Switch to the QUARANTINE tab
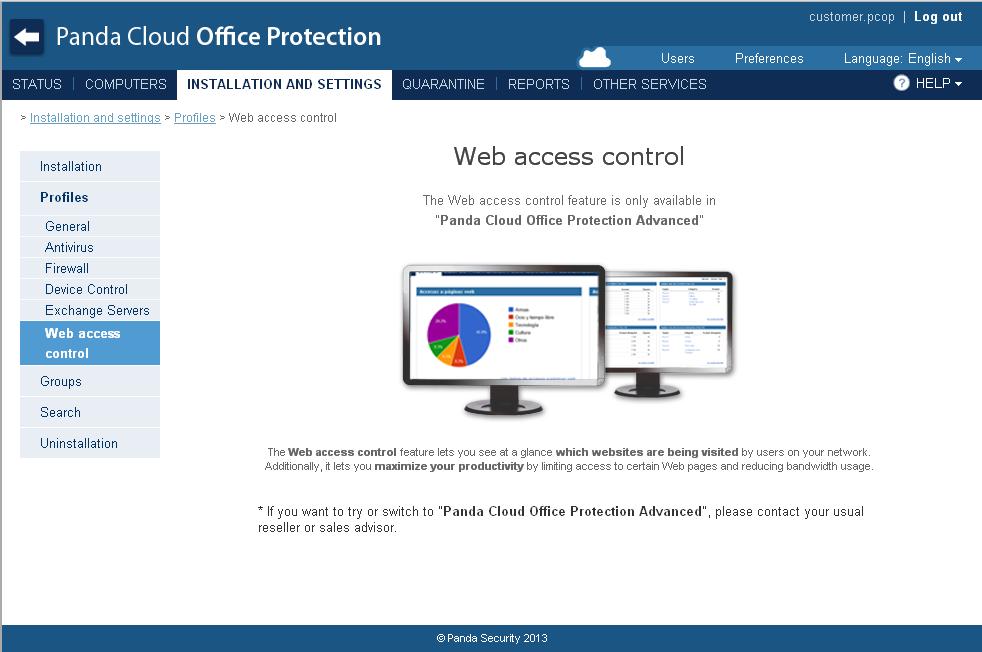This screenshot has height=652, width=982. (x=443, y=84)
